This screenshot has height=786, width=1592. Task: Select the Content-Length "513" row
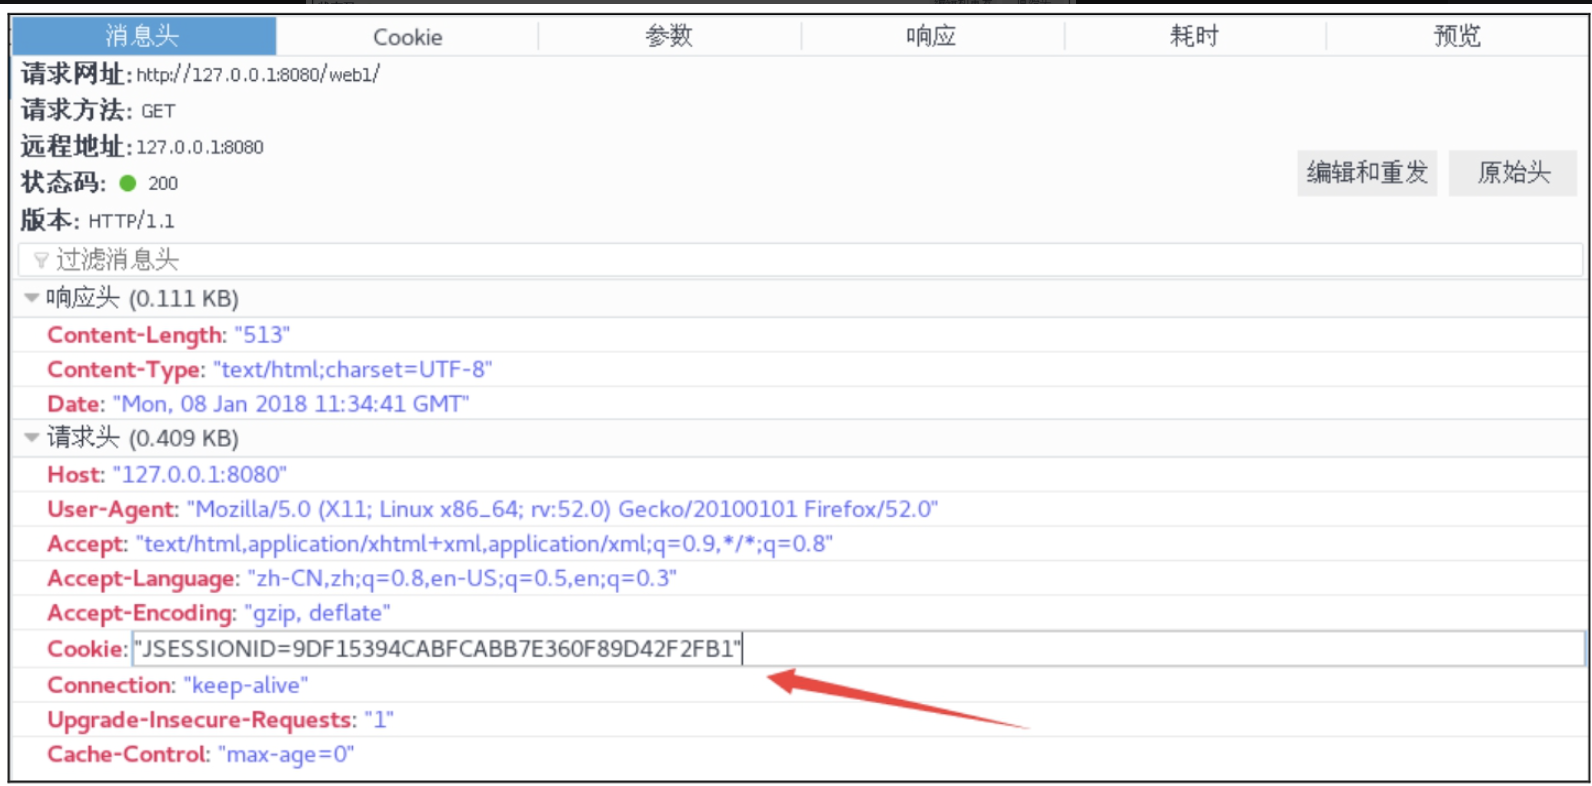800,335
